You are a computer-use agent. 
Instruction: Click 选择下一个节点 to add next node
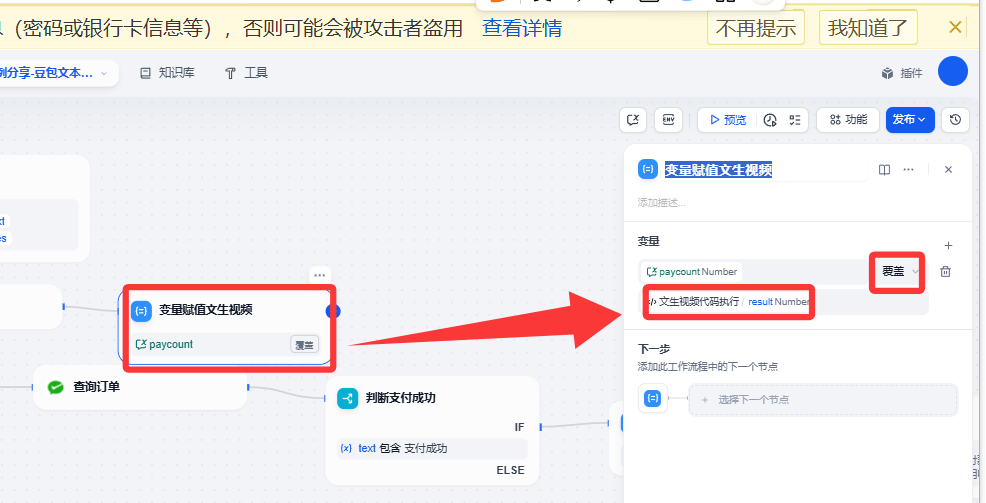823,399
